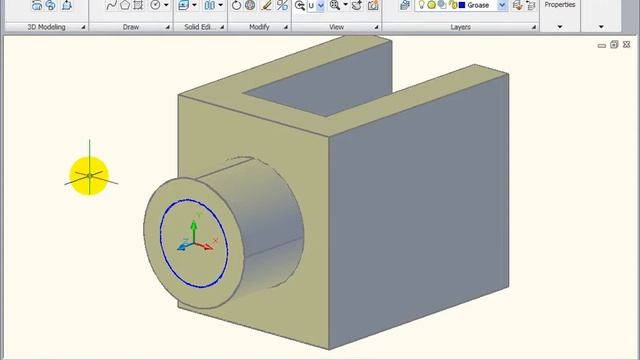Toggle layer freeze sun icon for Groase
640x360 pixels.
coord(431,5)
